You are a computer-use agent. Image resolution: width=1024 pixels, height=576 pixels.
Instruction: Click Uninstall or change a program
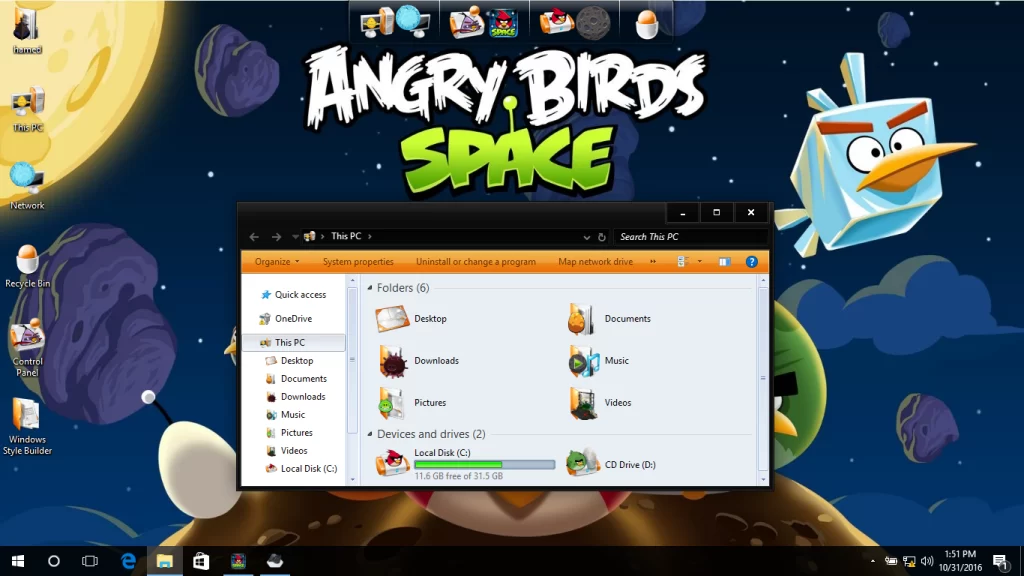[476, 262]
